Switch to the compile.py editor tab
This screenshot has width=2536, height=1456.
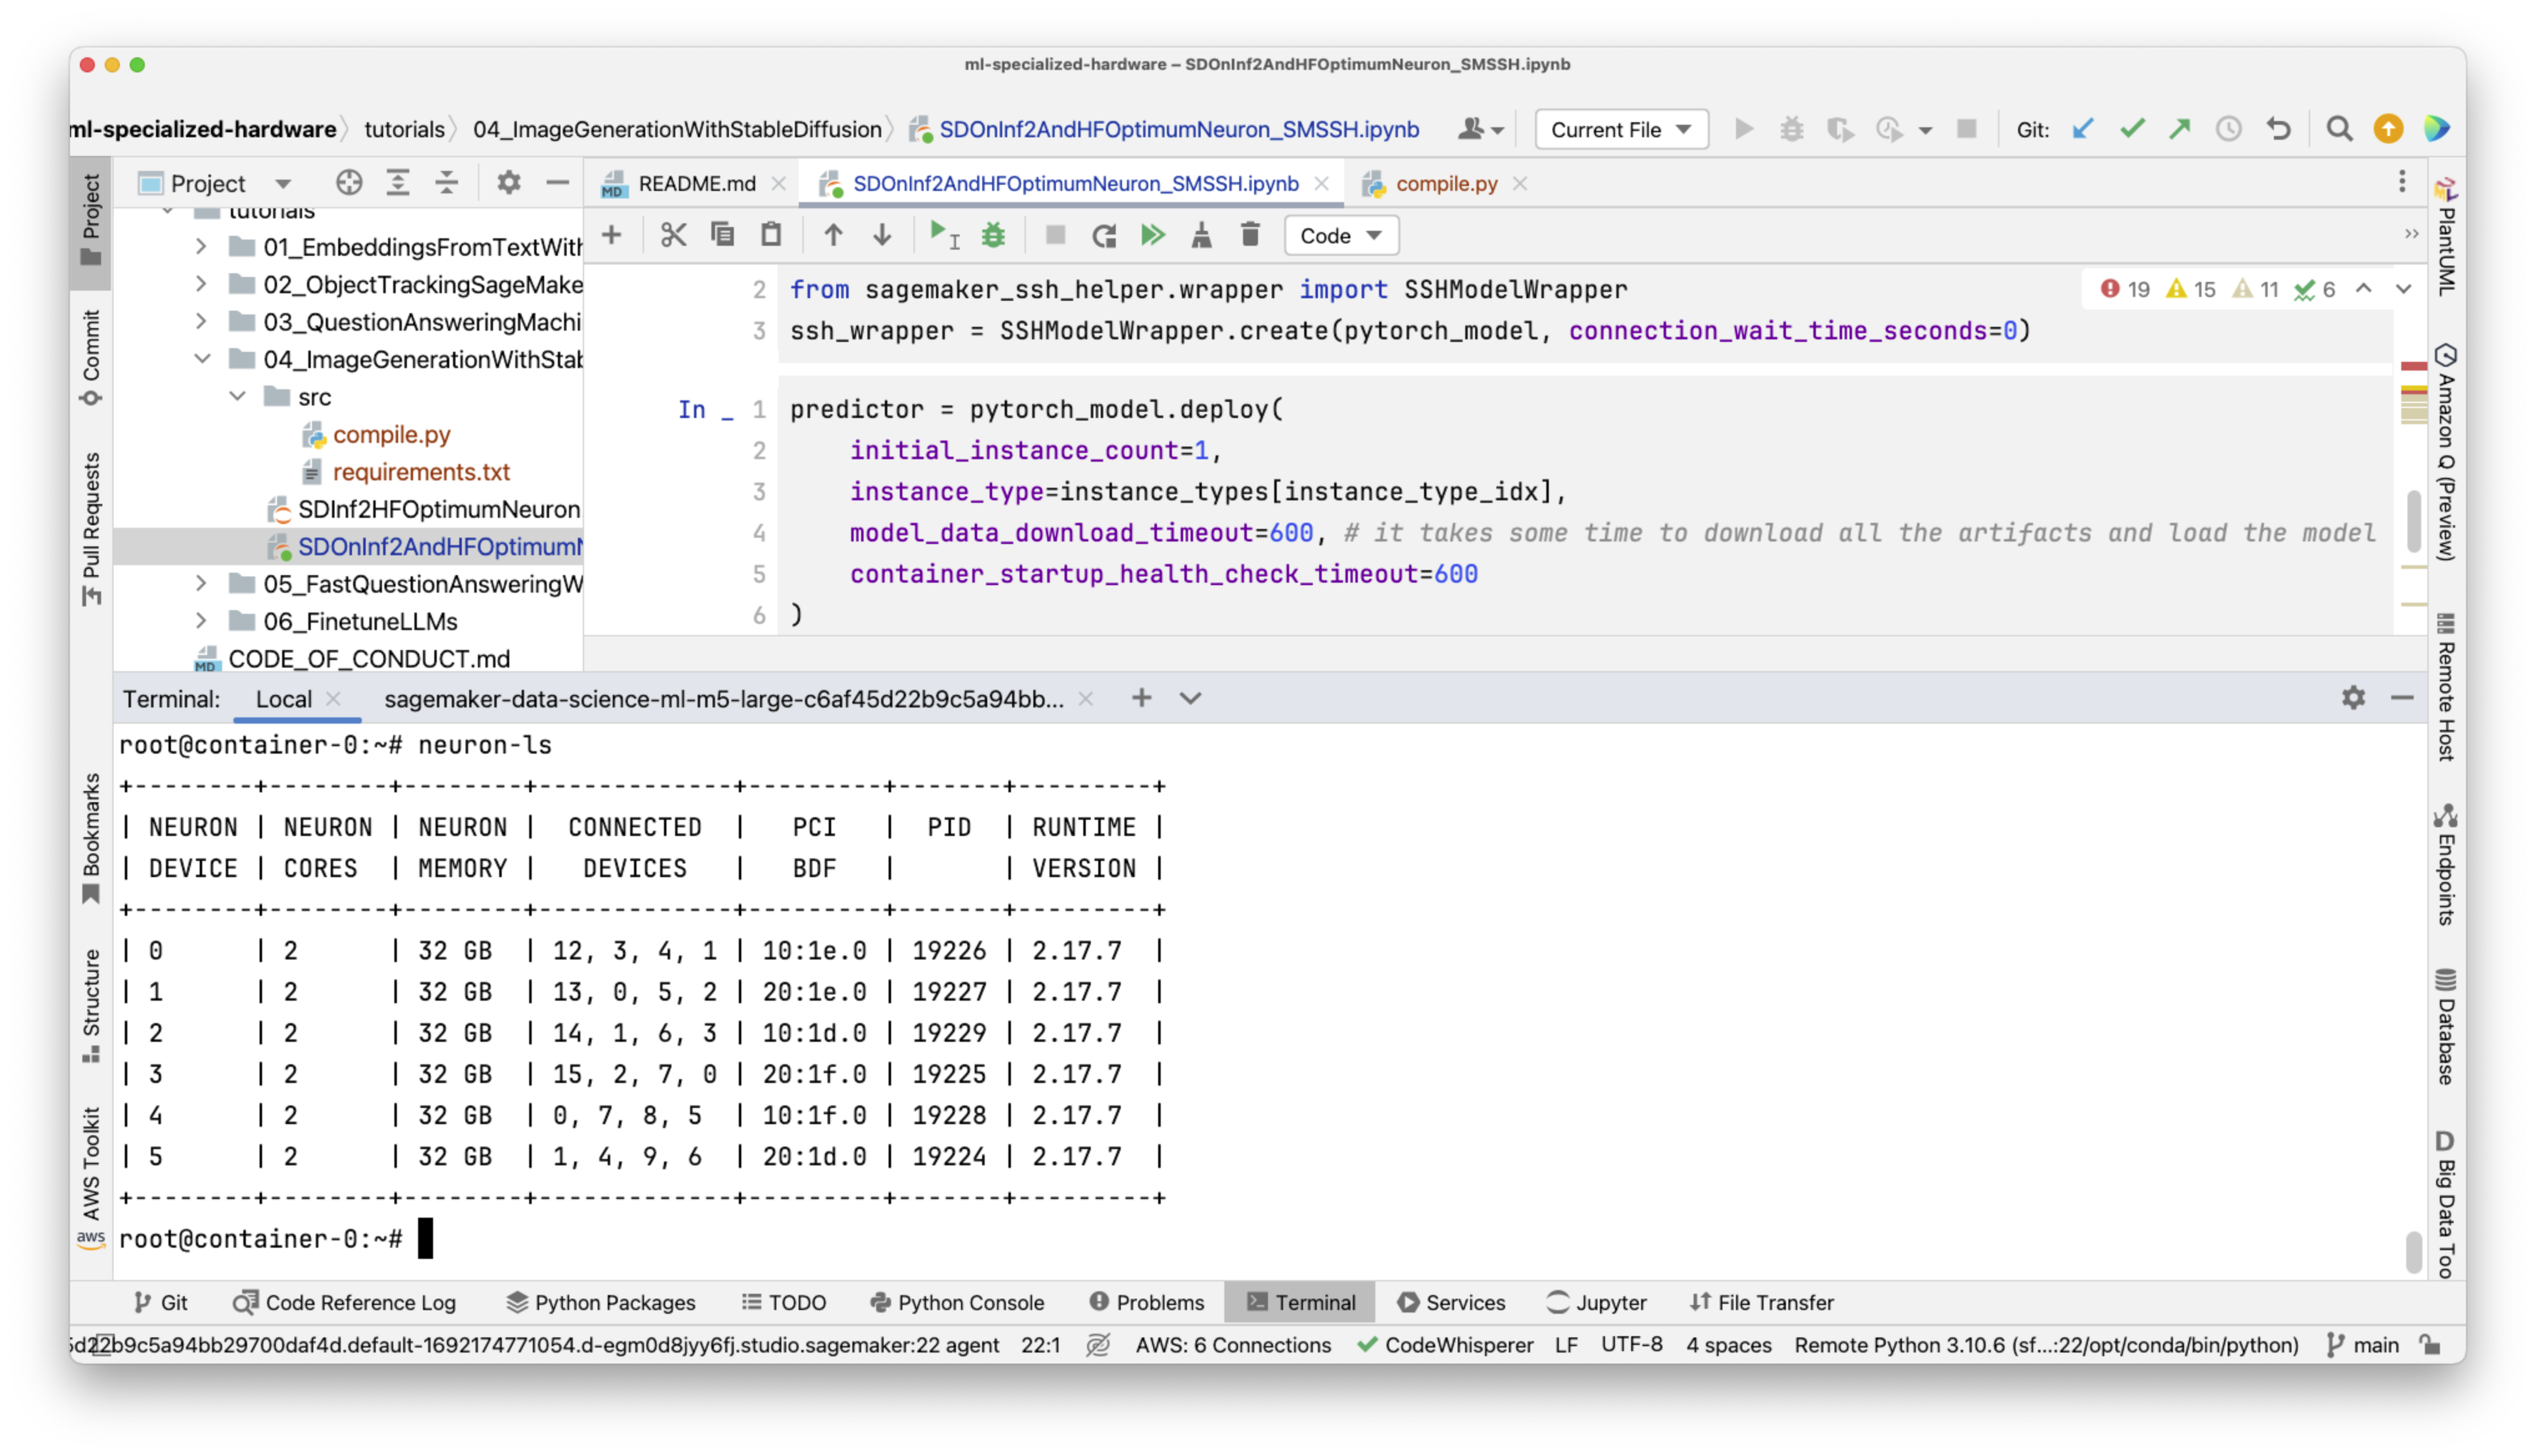[x=1445, y=184]
